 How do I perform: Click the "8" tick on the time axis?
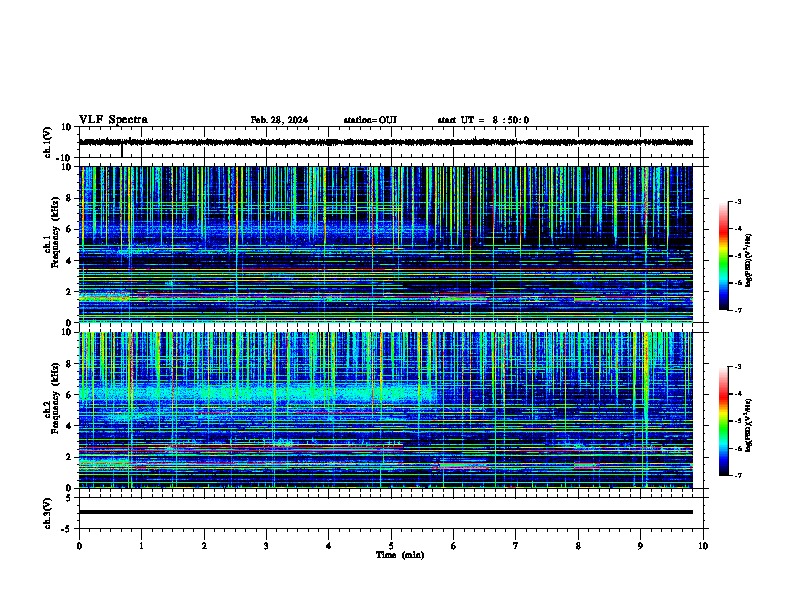578,546
